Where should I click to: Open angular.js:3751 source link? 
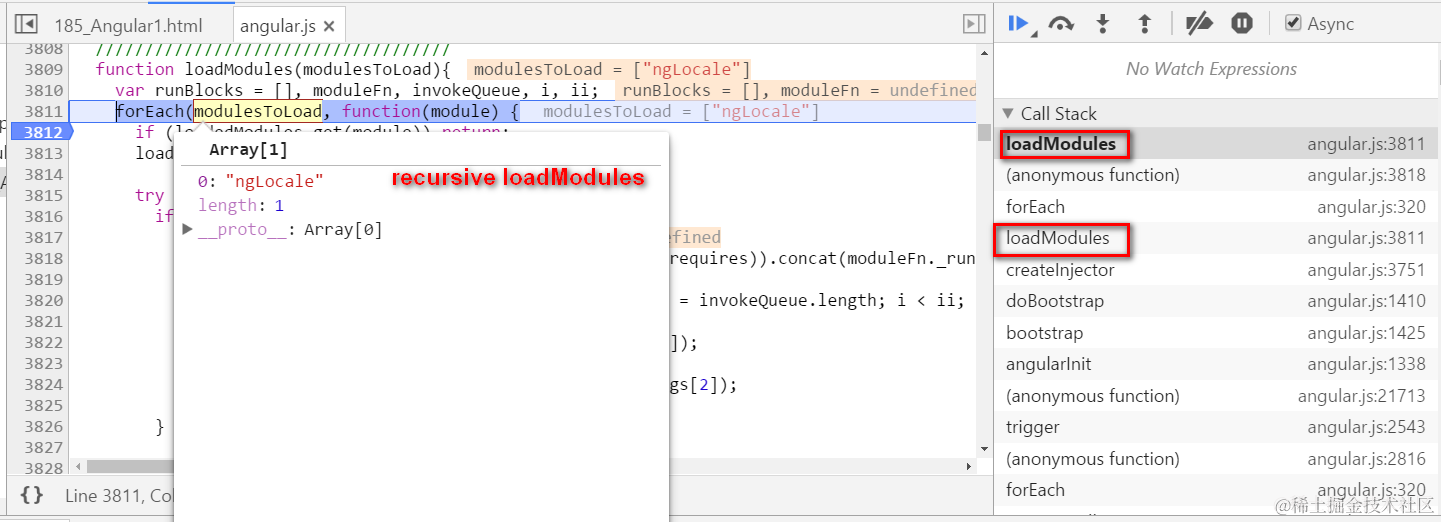pyautogui.click(x=1366, y=270)
